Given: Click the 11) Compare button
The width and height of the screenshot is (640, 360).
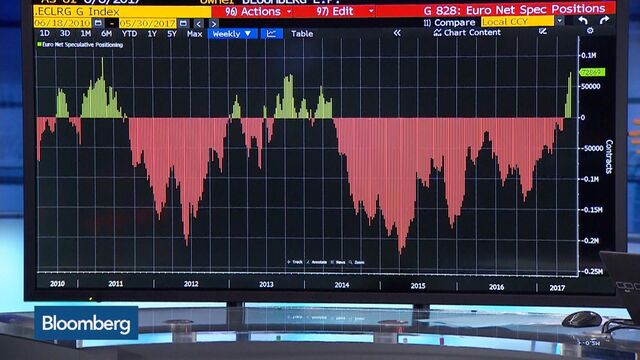Looking at the screenshot, I should 449,22.
